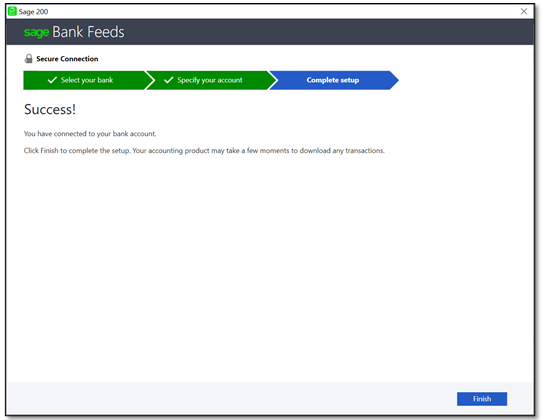Viewport: 543px width, 420px height.
Task: Click the checkmark beside Select your bank
Action: (52, 80)
